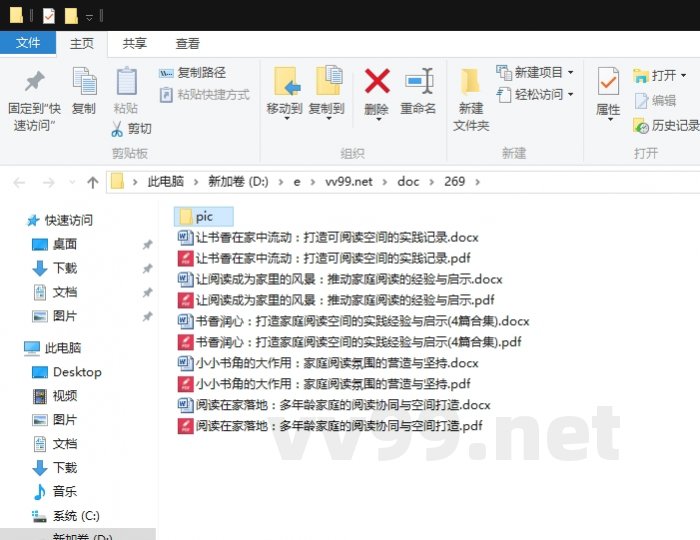700x540 pixels.
Task: Click This PC (此电脑) in address bar
Action: pos(166,182)
